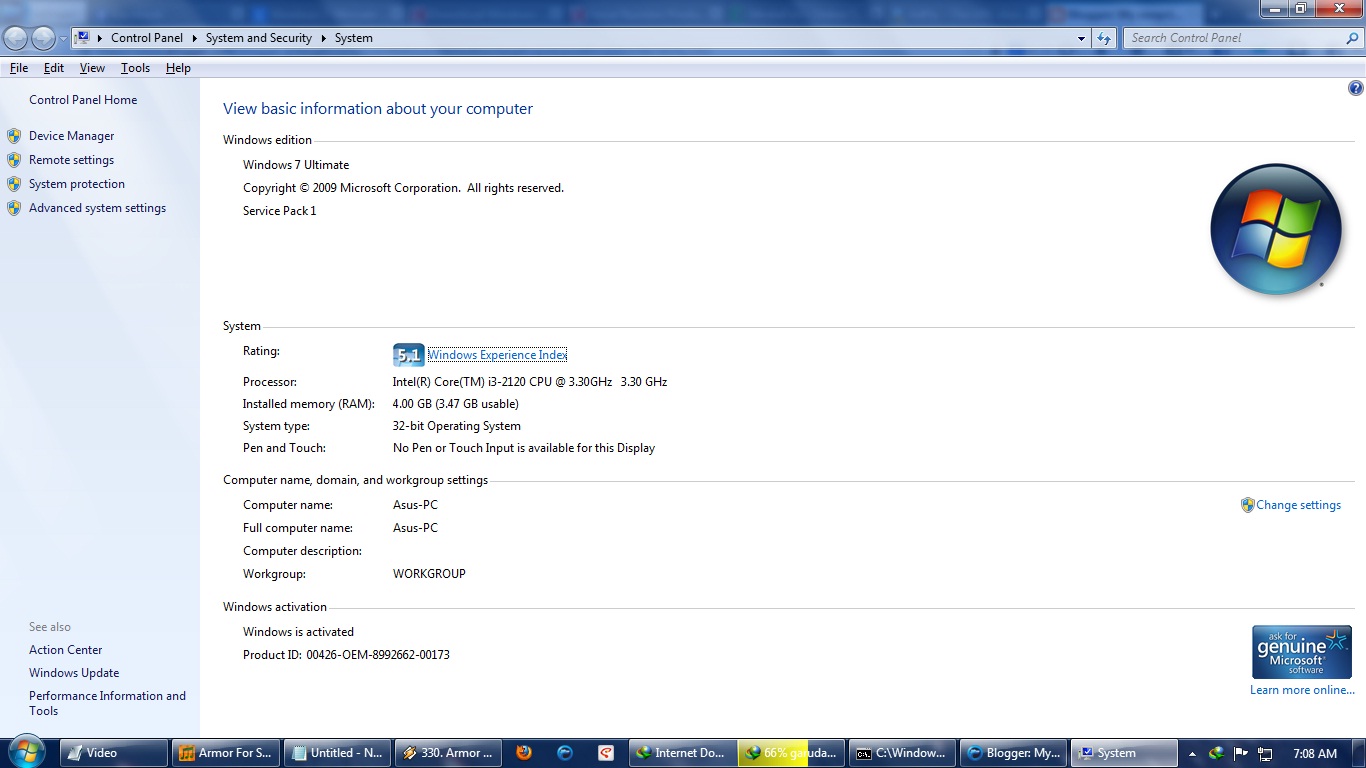Screen dimensions: 1366x768
Task: Open the blue help question mark icon
Action: (x=1355, y=88)
